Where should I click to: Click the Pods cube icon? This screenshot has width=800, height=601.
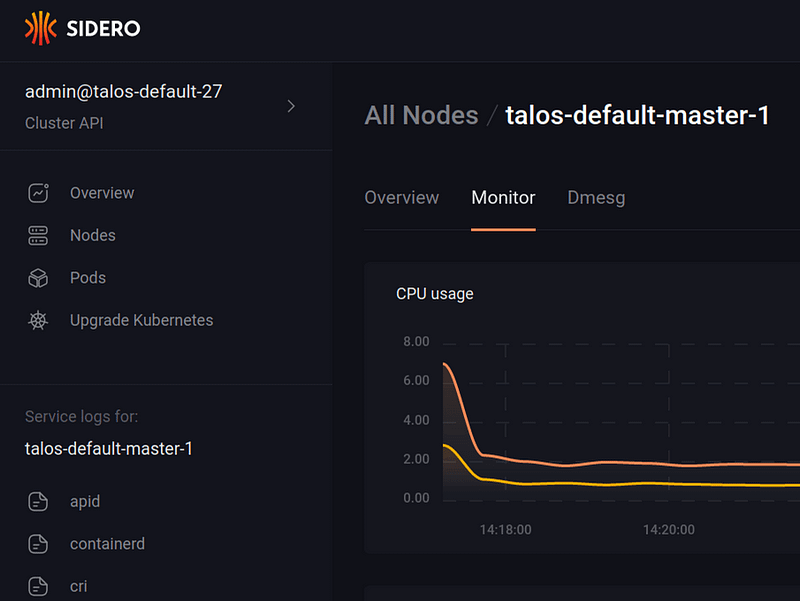point(38,278)
